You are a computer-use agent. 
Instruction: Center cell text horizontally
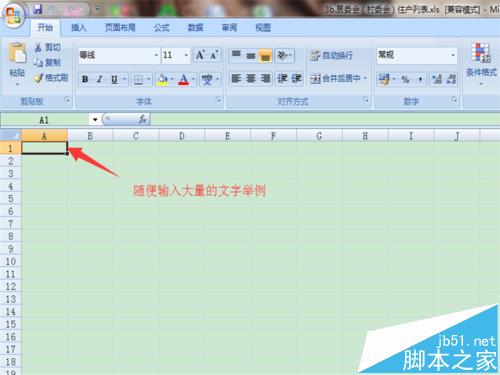pos(251,79)
